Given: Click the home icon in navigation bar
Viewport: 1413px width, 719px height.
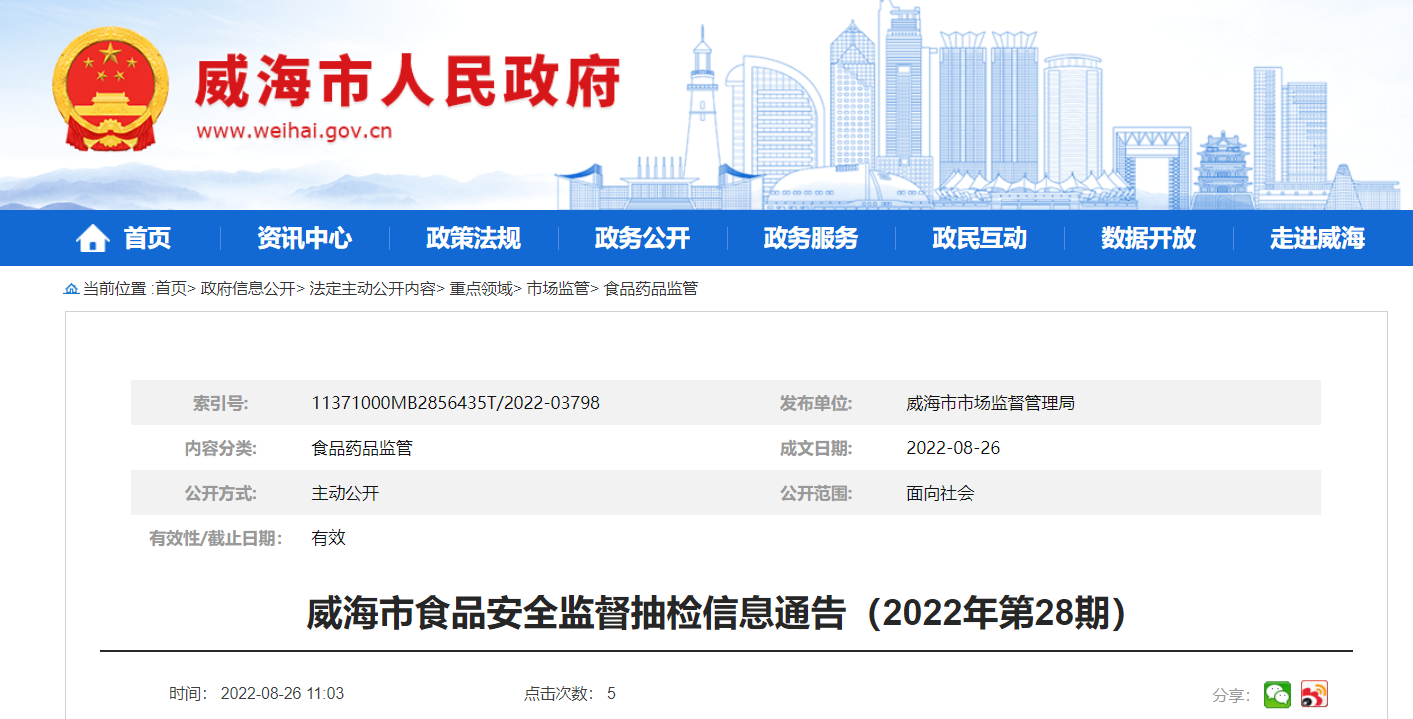Looking at the screenshot, I should click(92, 239).
